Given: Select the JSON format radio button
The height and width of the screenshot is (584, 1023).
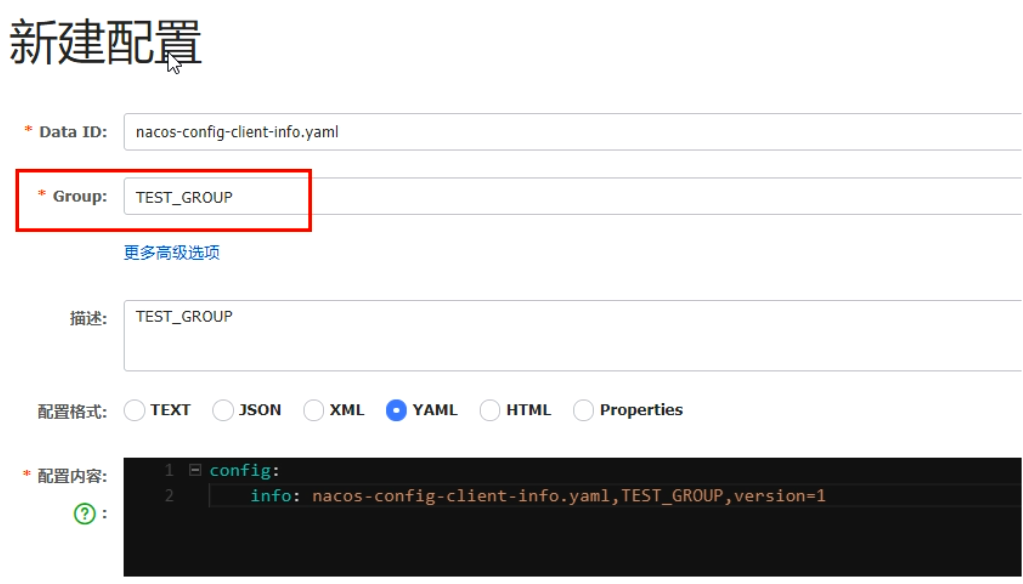Looking at the screenshot, I should (222, 410).
